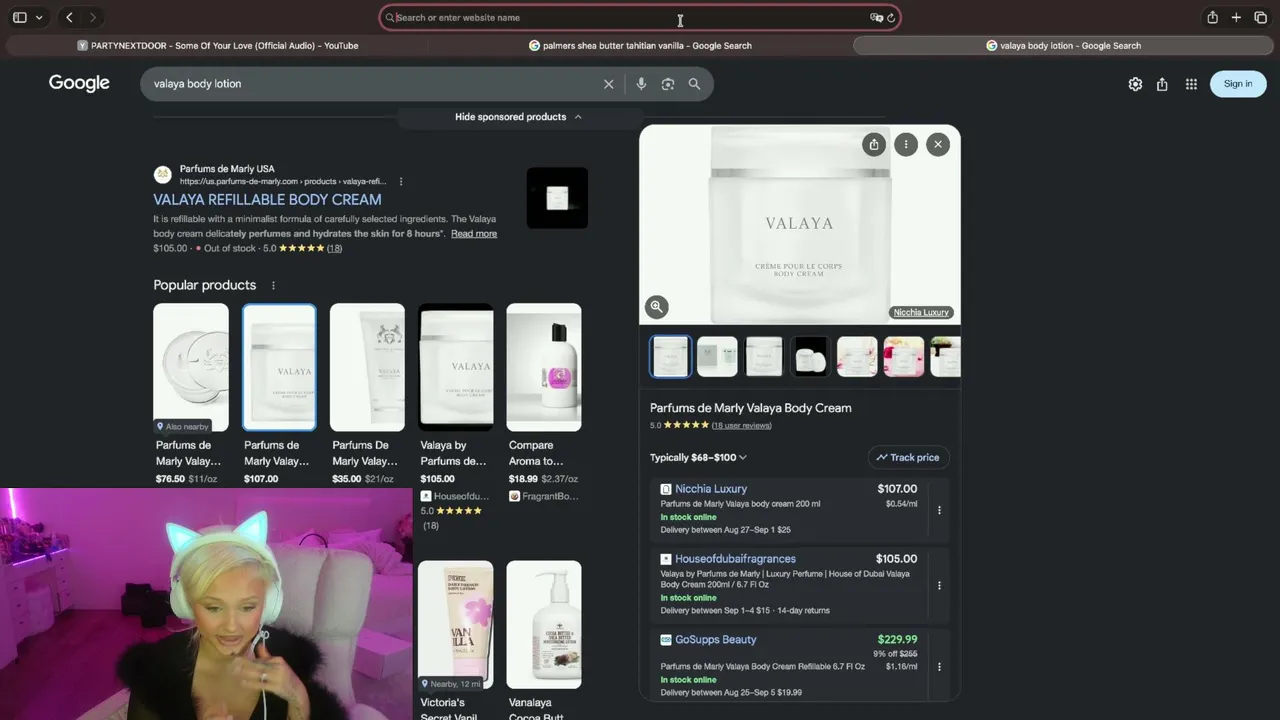1280x720 pixels.
Task: Select the first product image thumbnail
Action: click(x=670, y=357)
